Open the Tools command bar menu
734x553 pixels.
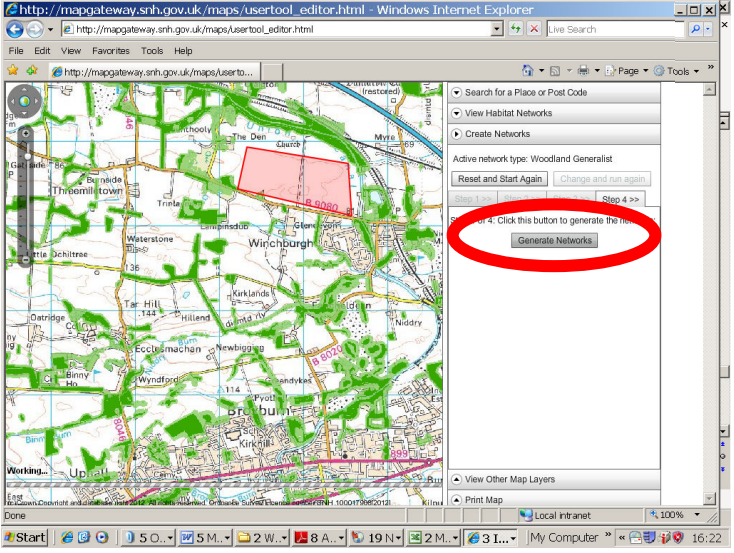(x=676, y=71)
